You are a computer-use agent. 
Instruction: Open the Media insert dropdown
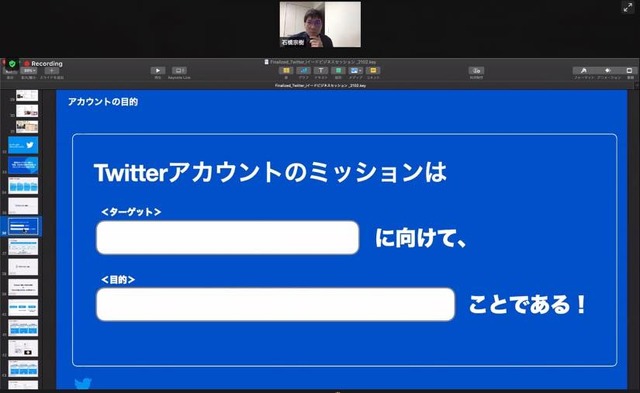(355, 71)
